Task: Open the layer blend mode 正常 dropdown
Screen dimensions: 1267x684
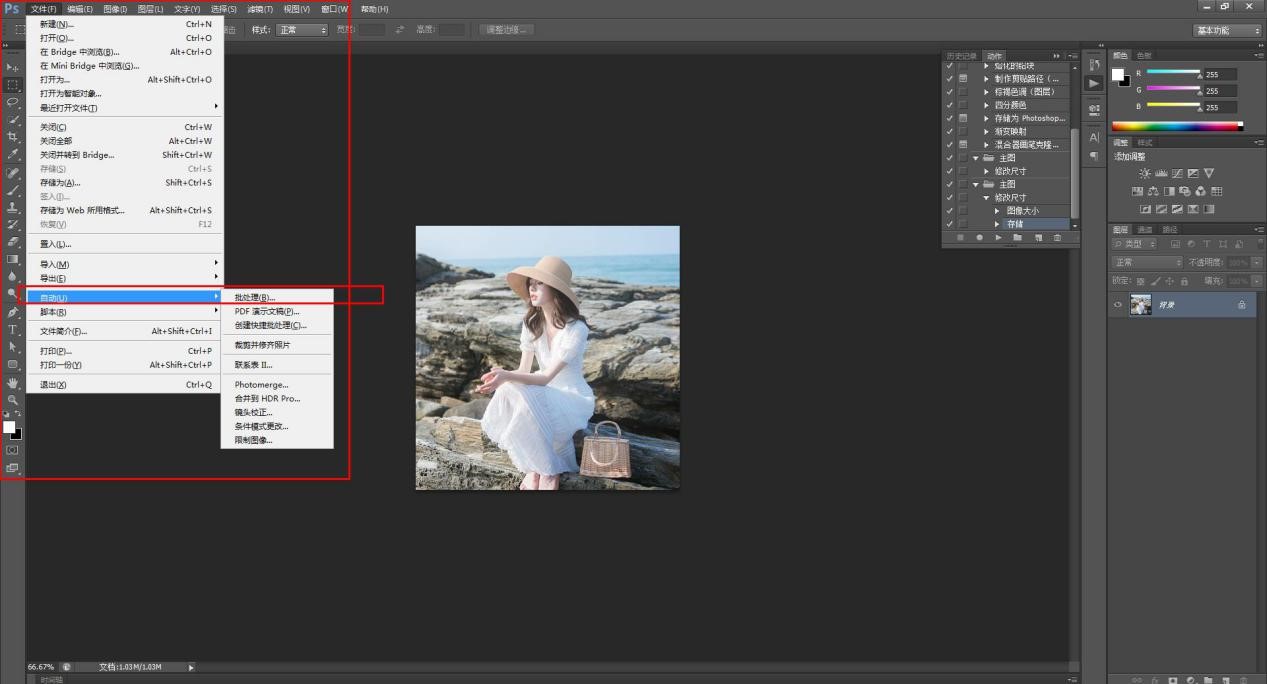Action: tap(1146, 262)
